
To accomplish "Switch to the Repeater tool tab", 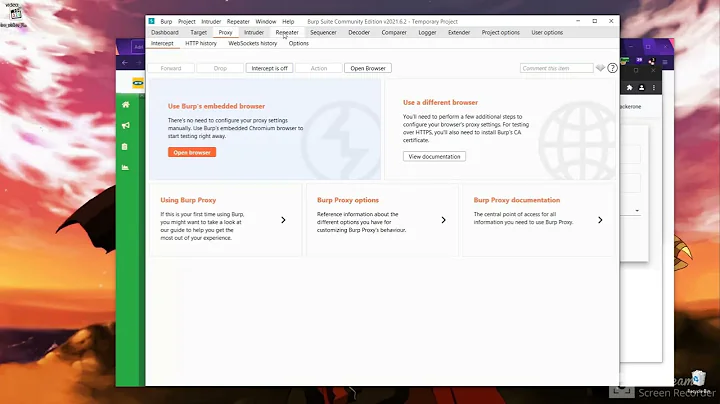I will click(287, 33).
